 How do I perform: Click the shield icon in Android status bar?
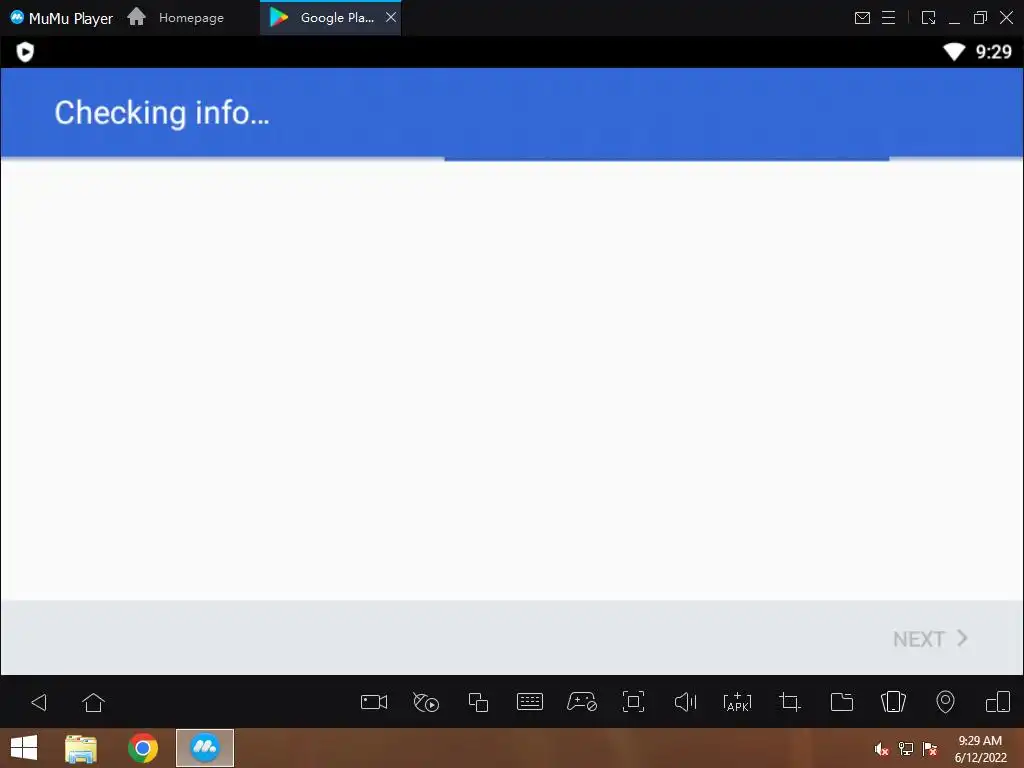point(25,52)
